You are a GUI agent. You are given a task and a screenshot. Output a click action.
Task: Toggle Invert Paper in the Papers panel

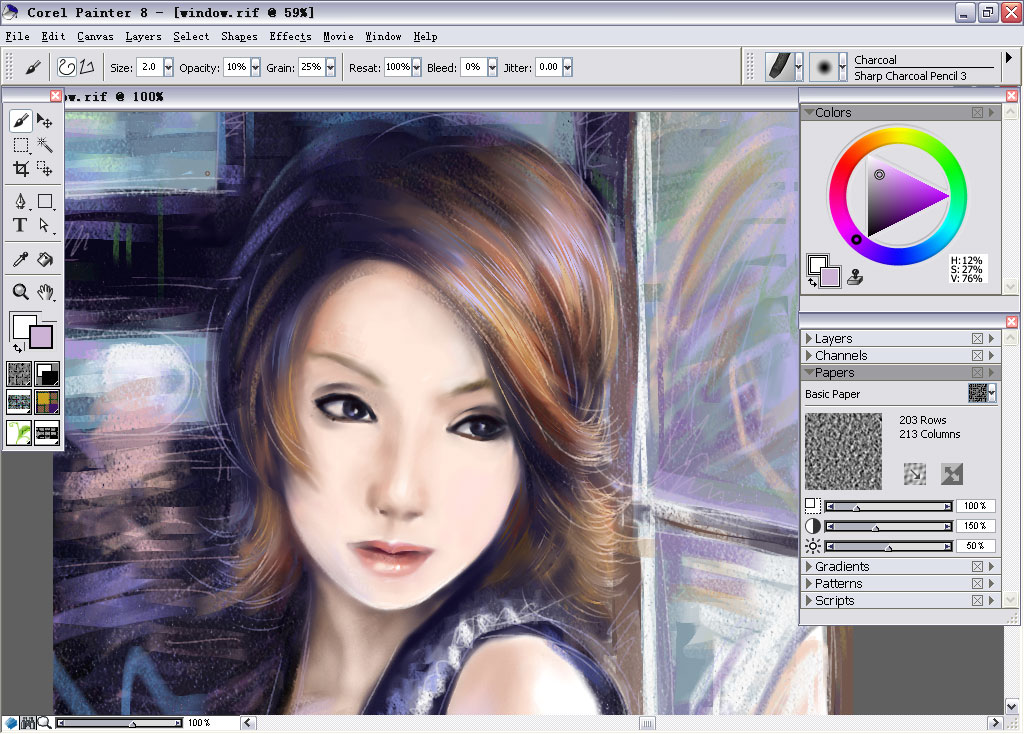(952, 474)
